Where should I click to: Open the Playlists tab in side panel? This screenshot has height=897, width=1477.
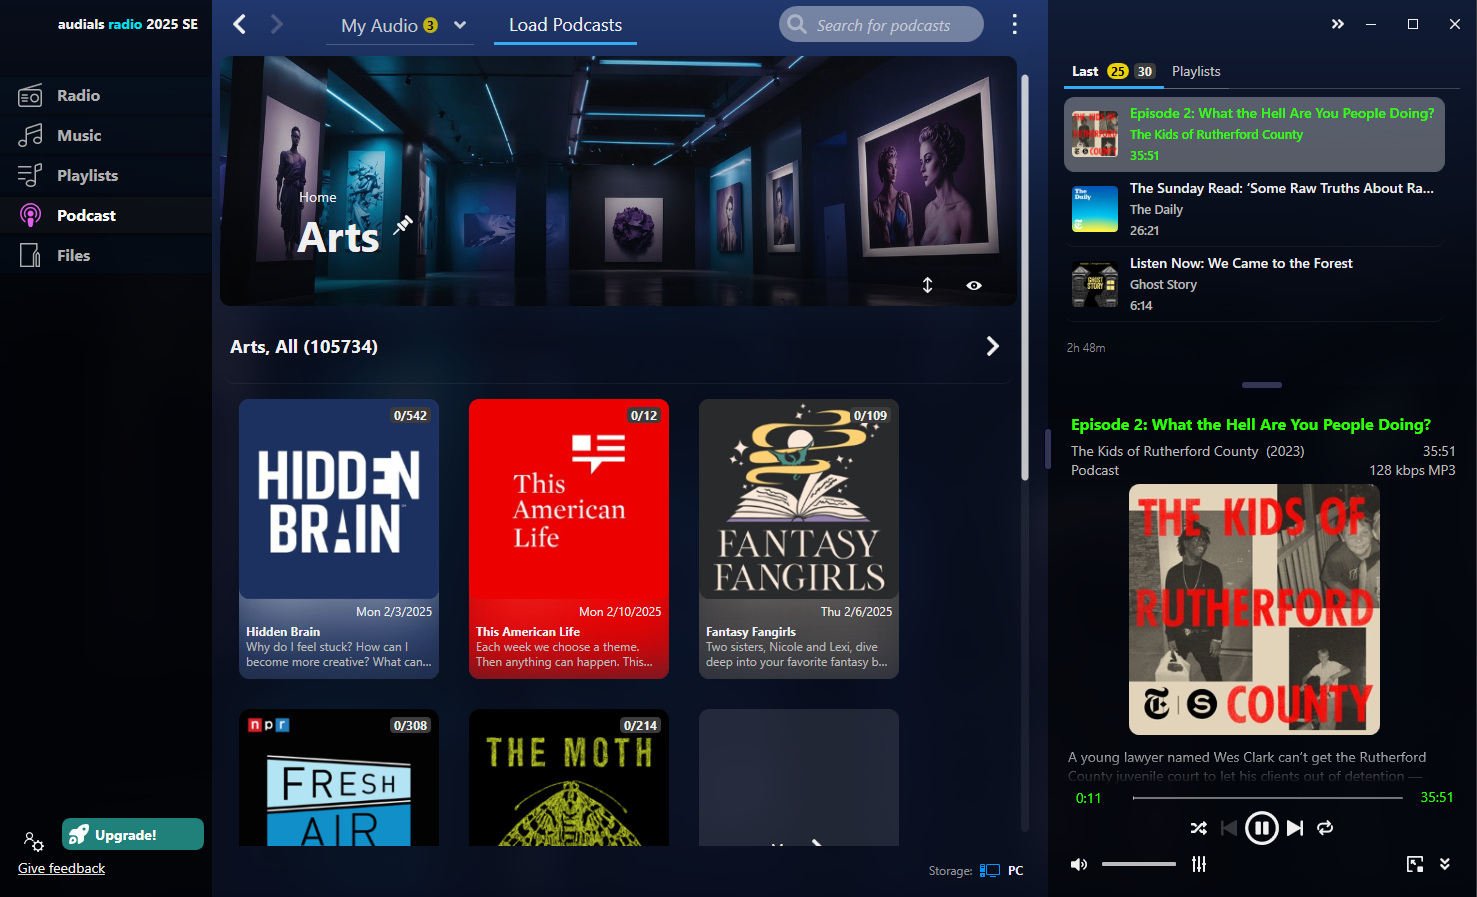tap(1196, 71)
